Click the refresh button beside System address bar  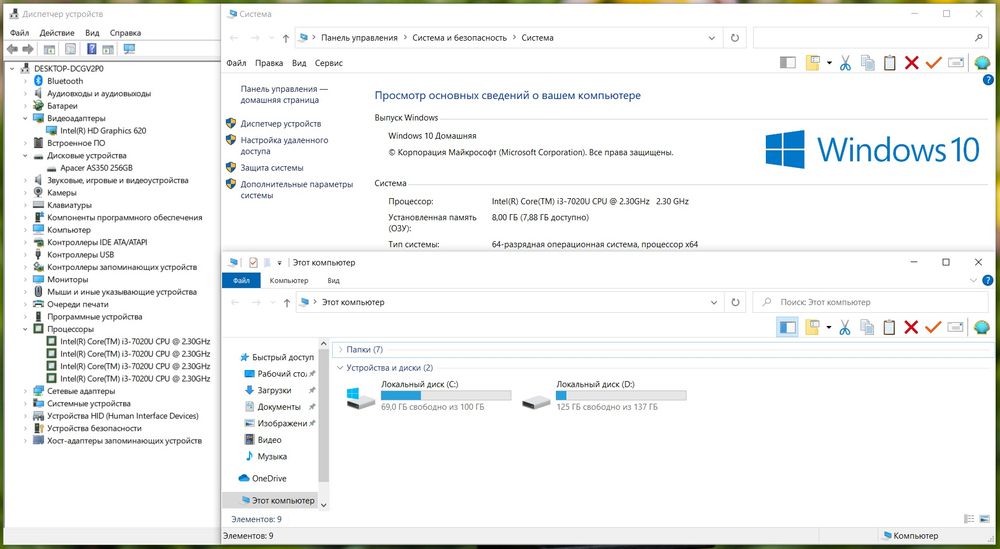[x=735, y=38]
